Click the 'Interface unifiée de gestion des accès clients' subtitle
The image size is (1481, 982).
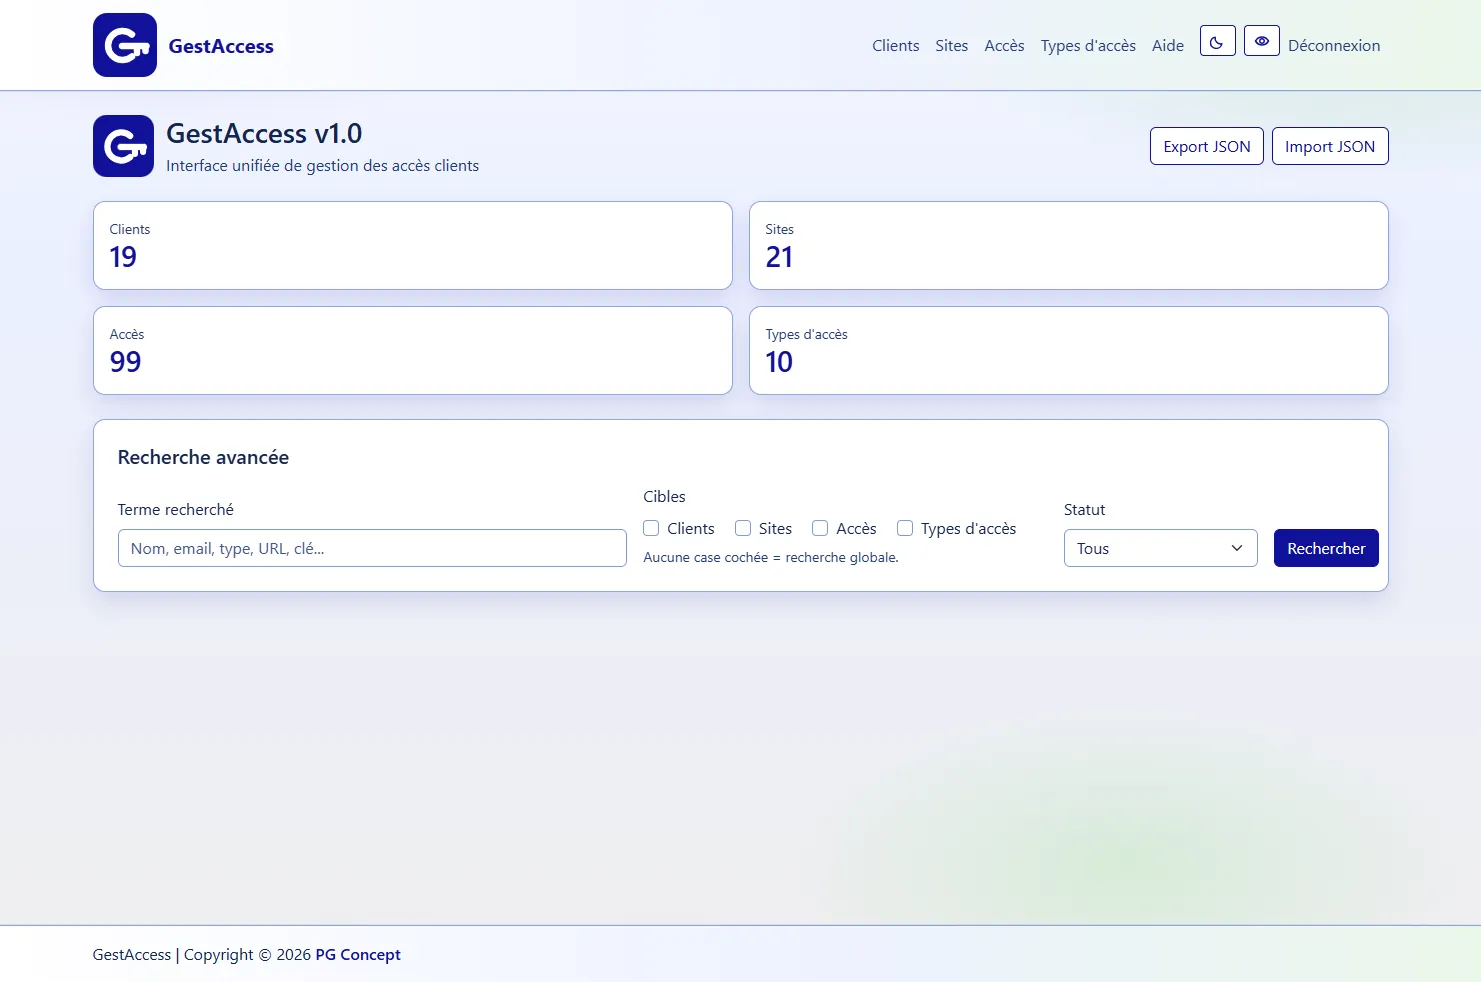322,166
